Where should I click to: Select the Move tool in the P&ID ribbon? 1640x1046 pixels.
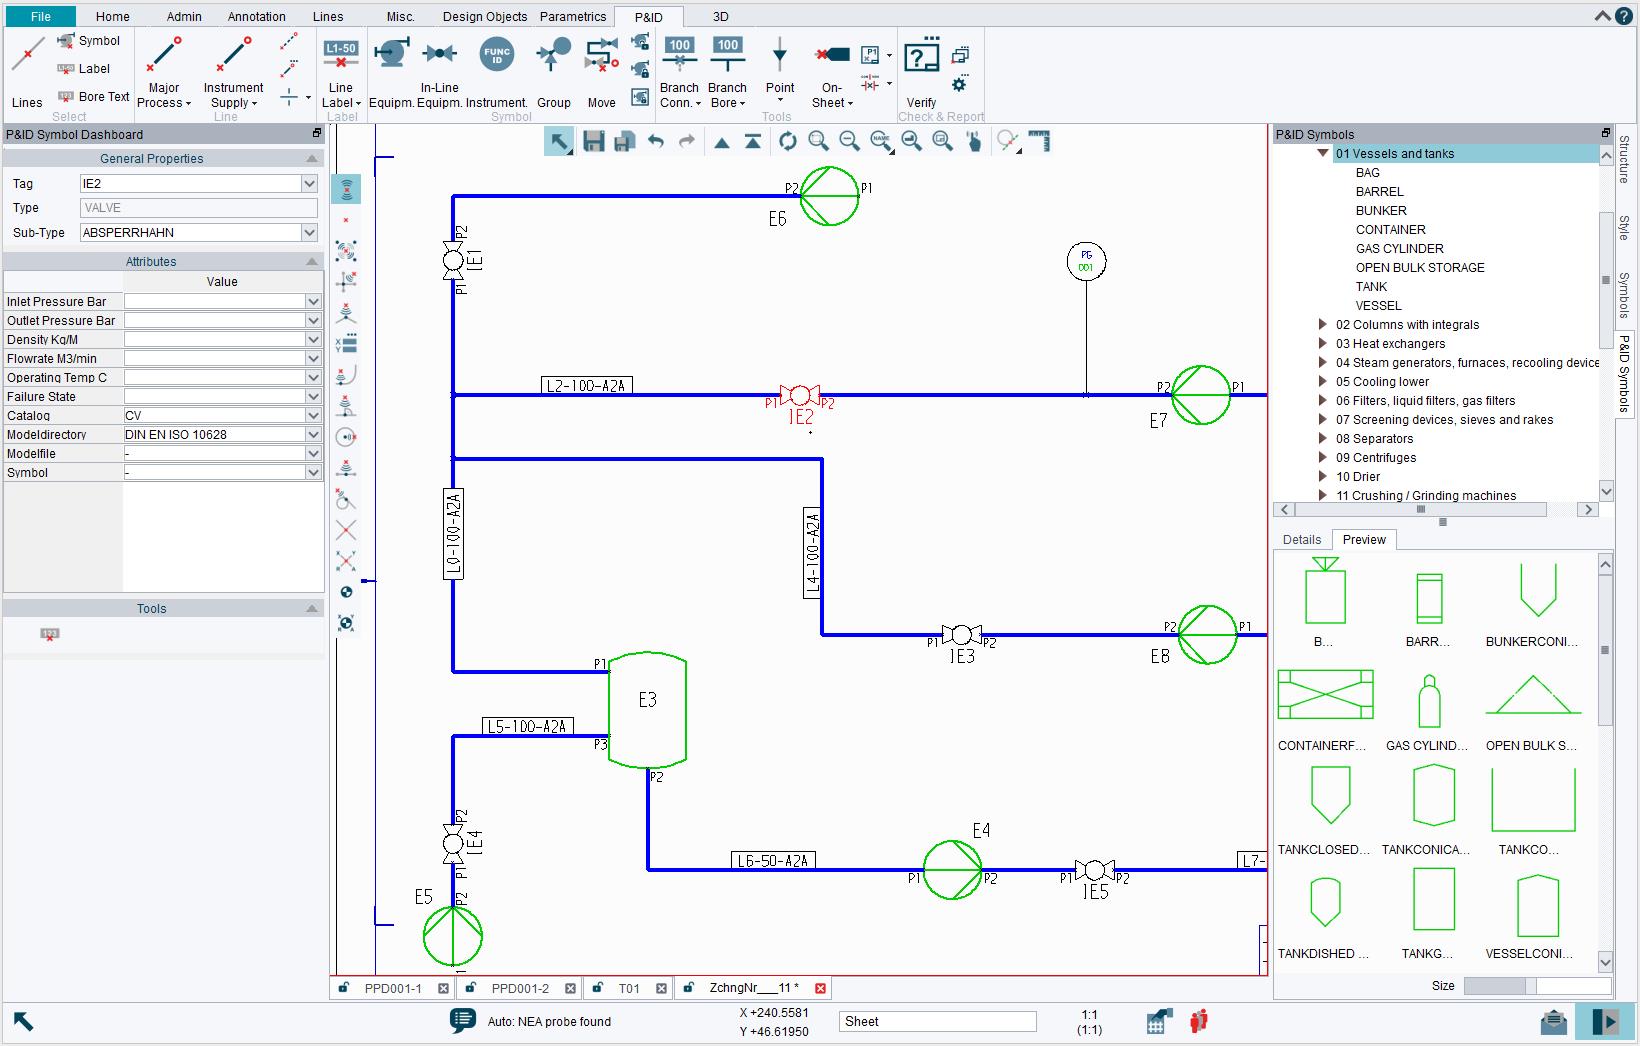[601, 70]
